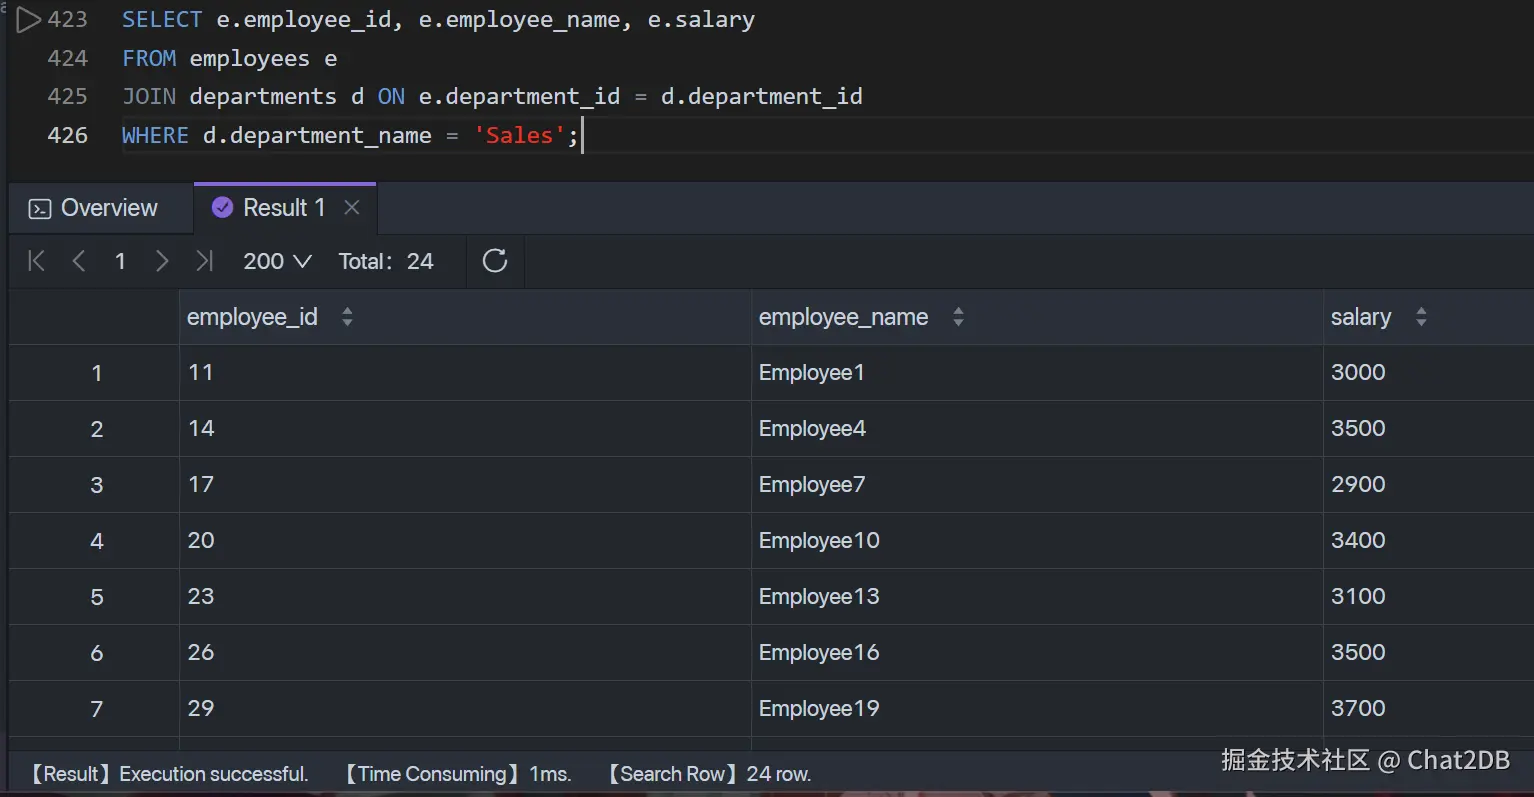Image resolution: width=1534 pixels, height=797 pixels.
Task: Select the salary 3100 cell
Action: (x=1429, y=597)
